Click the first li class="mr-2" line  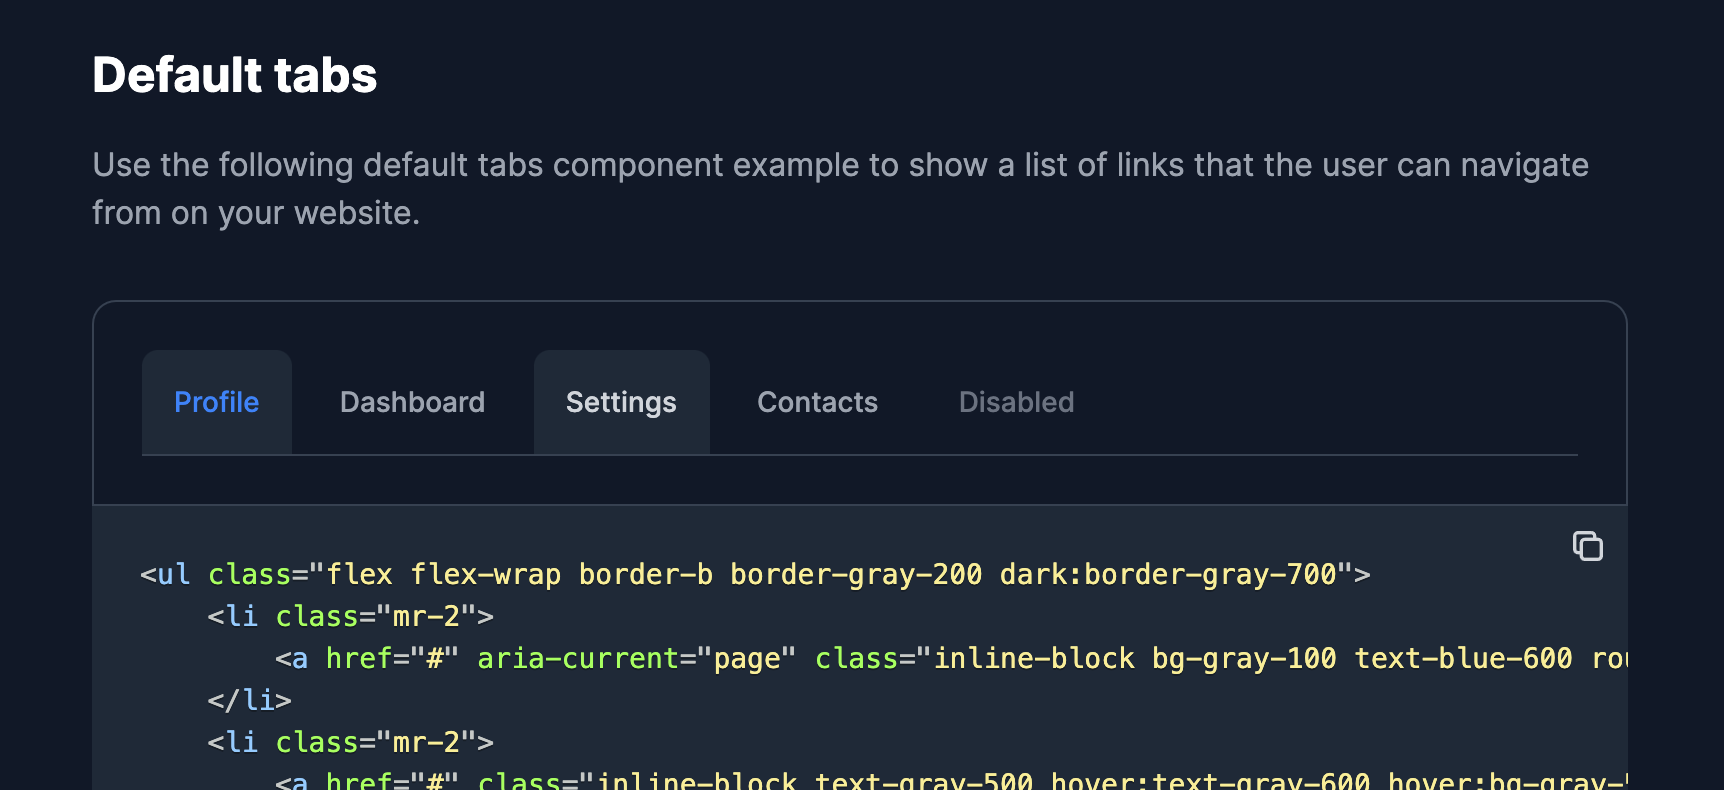[x=350, y=616]
